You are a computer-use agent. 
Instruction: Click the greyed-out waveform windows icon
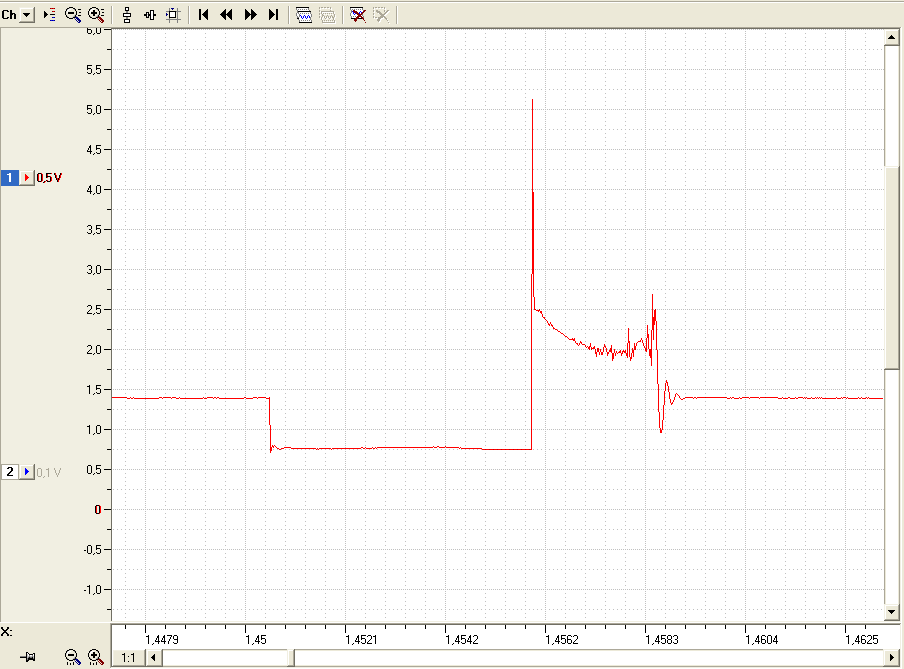click(327, 15)
